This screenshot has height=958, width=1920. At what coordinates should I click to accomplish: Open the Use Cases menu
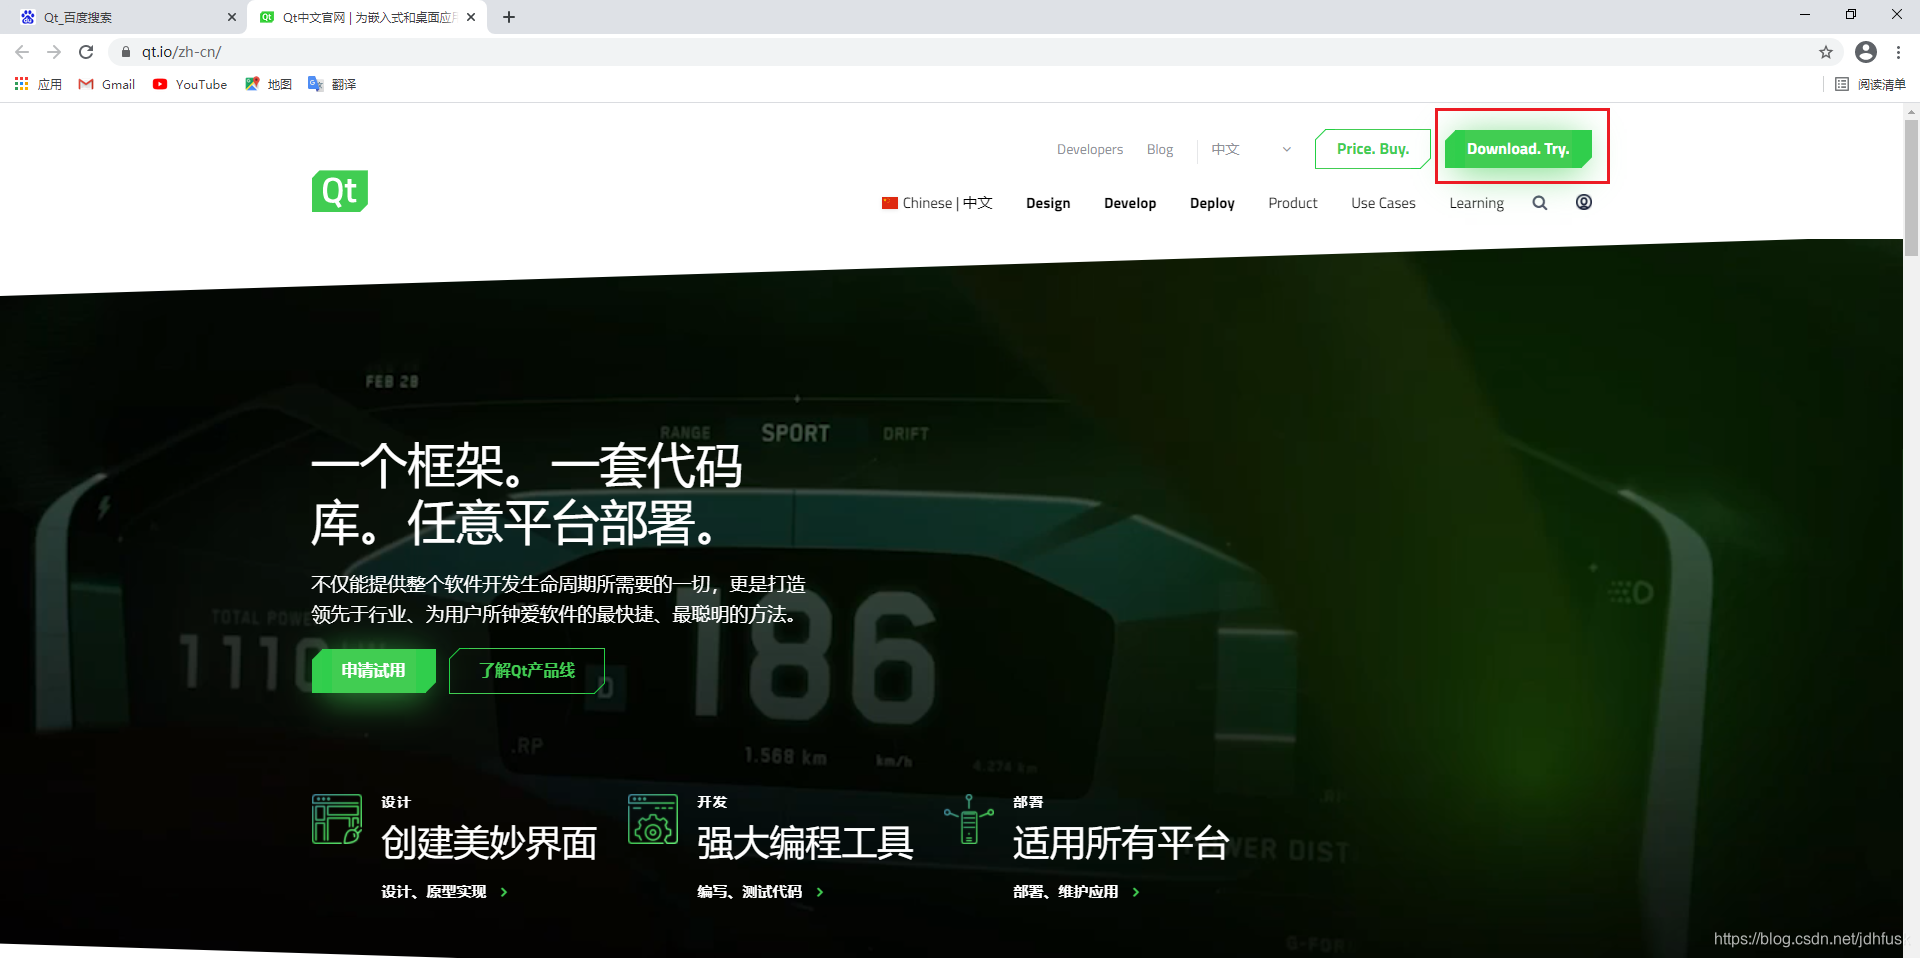click(x=1383, y=203)
